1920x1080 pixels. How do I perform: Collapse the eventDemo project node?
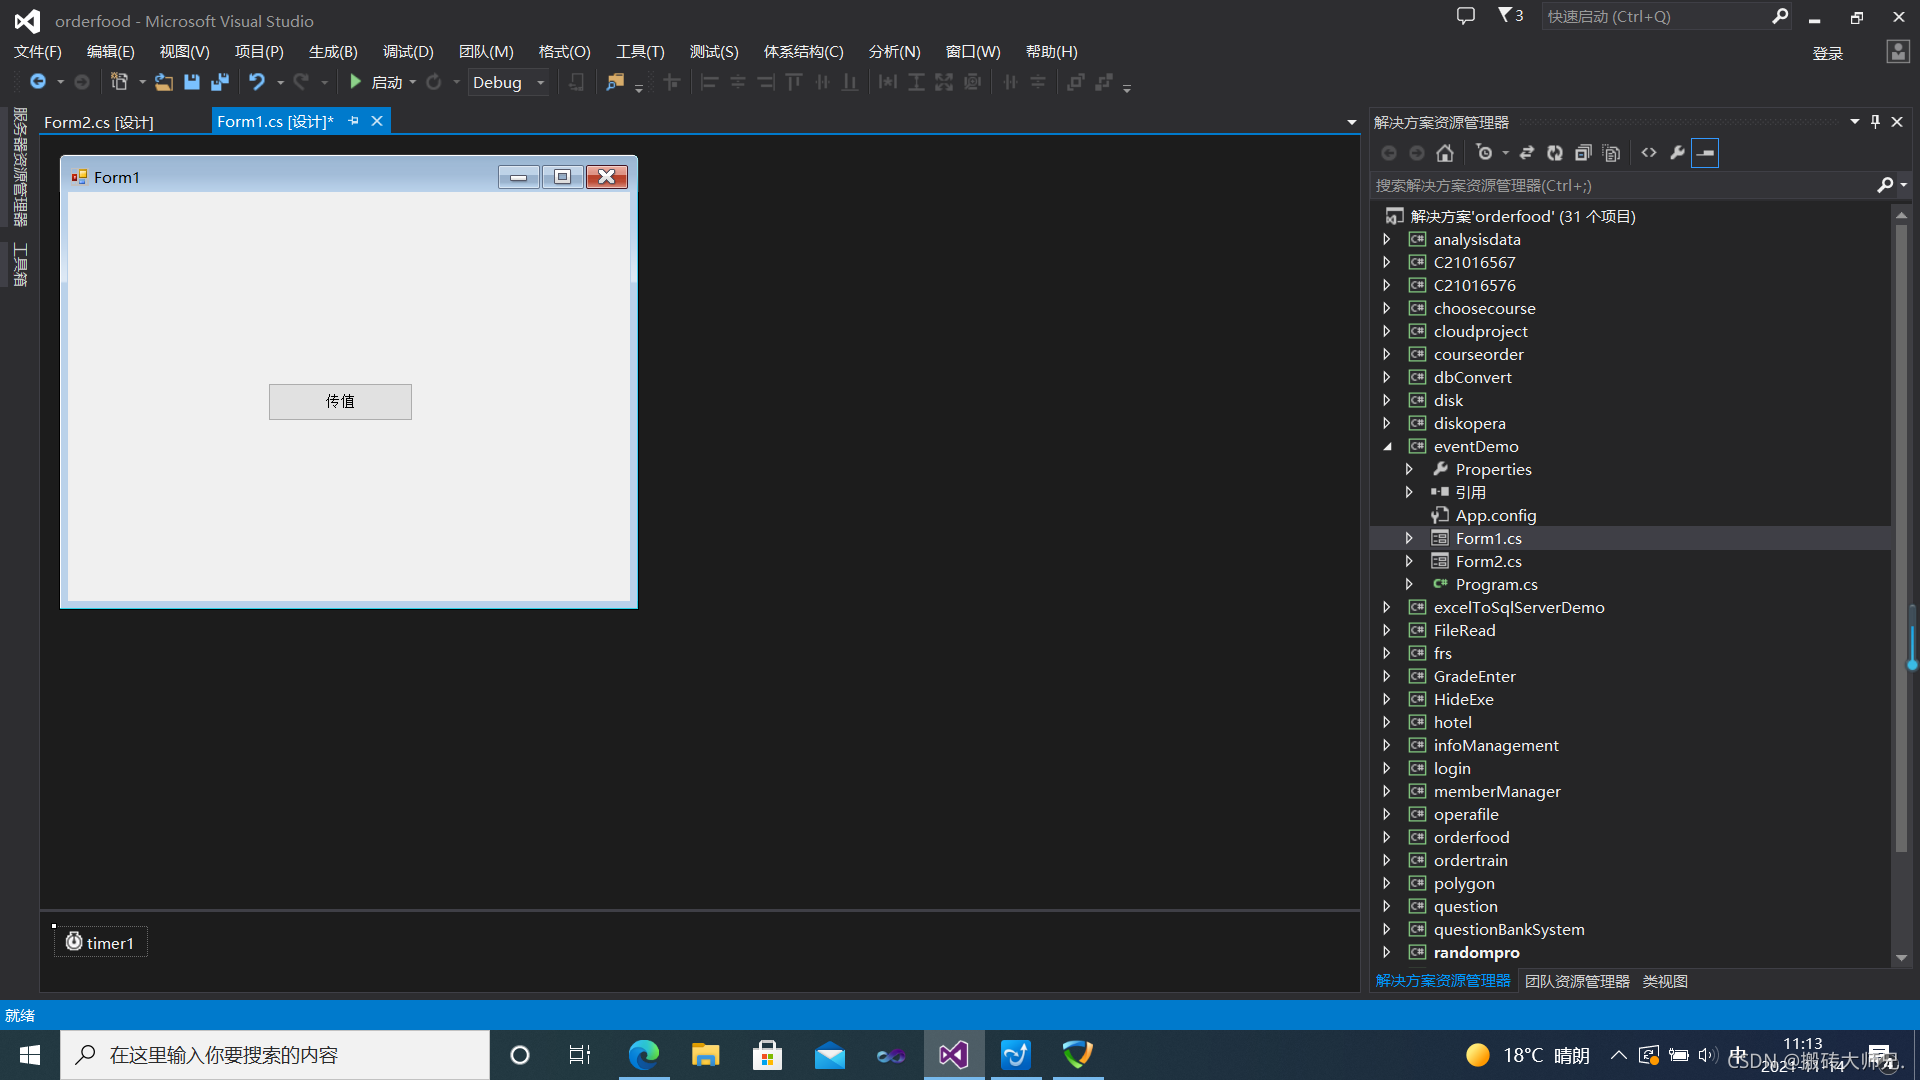tap(1388, 447)
